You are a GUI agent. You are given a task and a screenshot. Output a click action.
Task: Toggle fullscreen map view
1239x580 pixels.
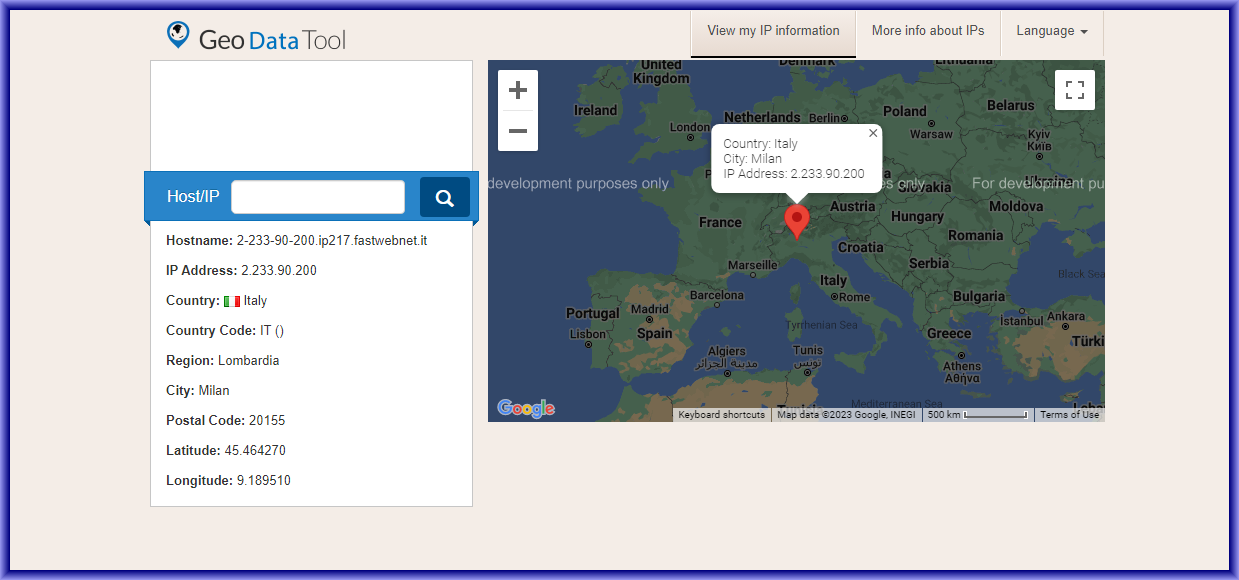[x=1075, y=90]
